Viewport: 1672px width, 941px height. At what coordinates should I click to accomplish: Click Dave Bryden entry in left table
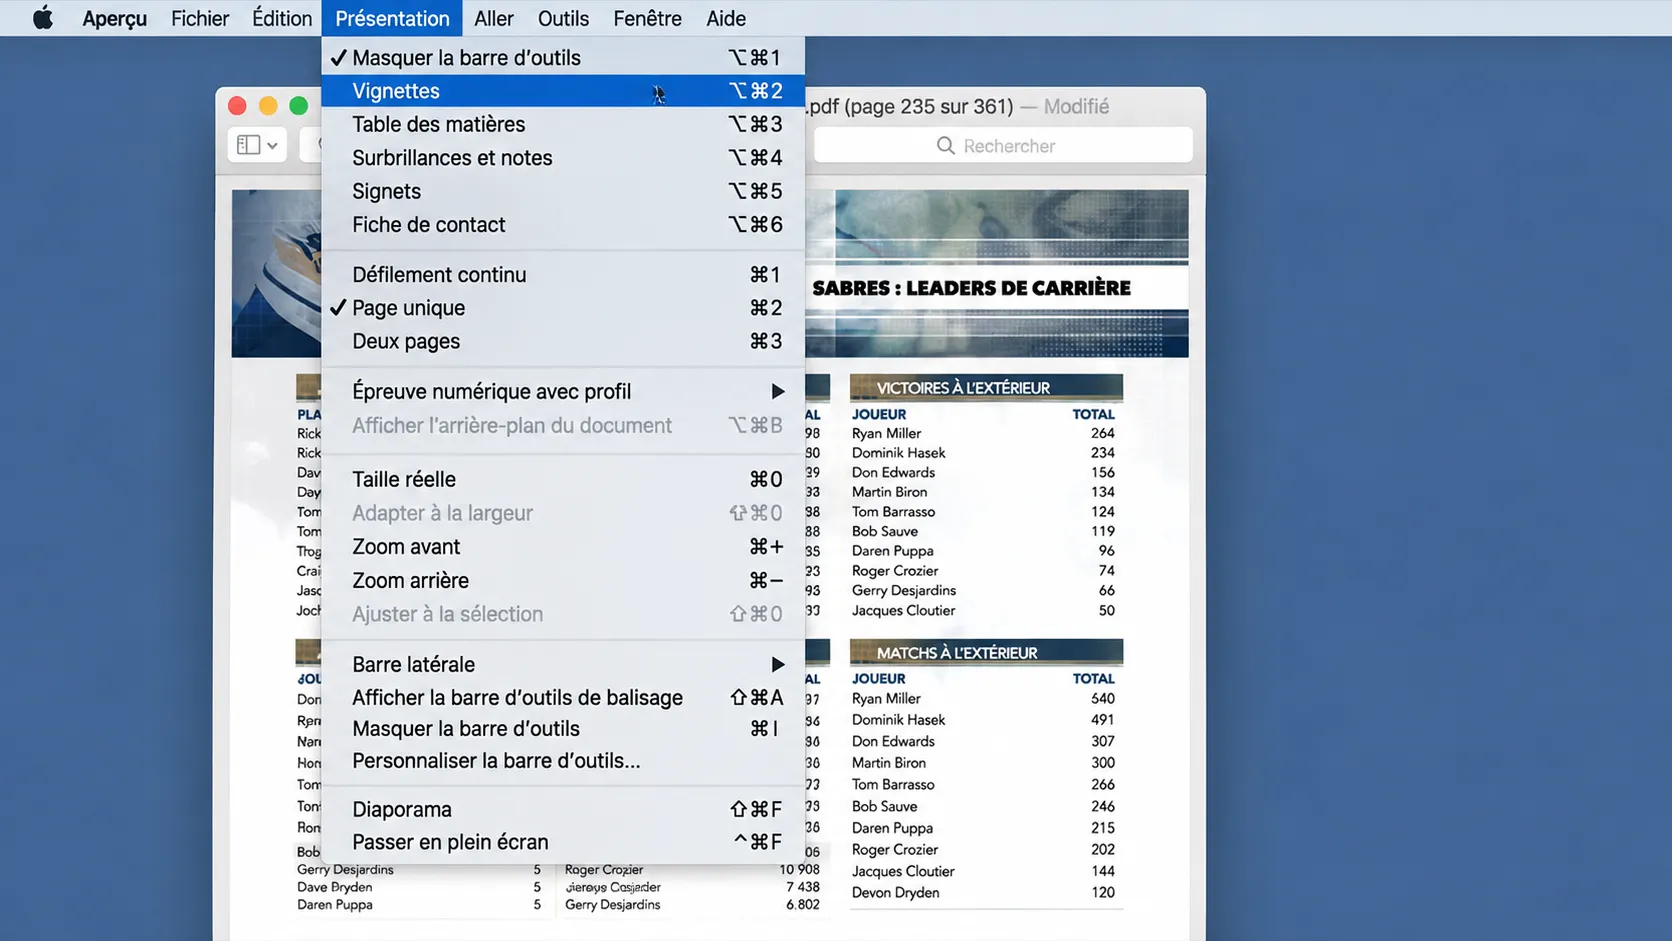pos(334,887)
